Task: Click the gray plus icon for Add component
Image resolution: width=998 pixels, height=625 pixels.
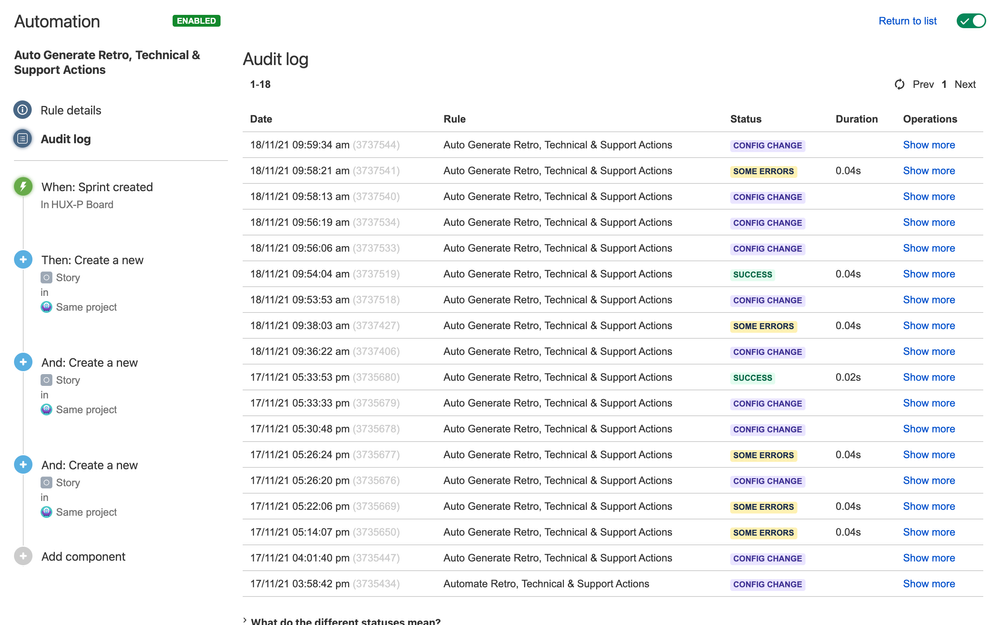Action: 23,556
